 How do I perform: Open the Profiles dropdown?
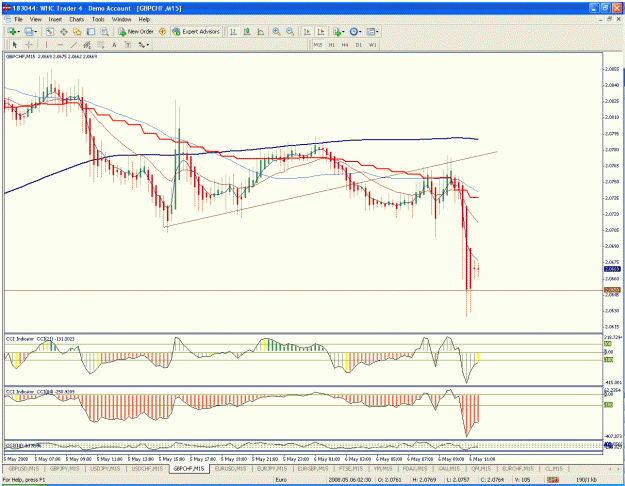[31, 31]
